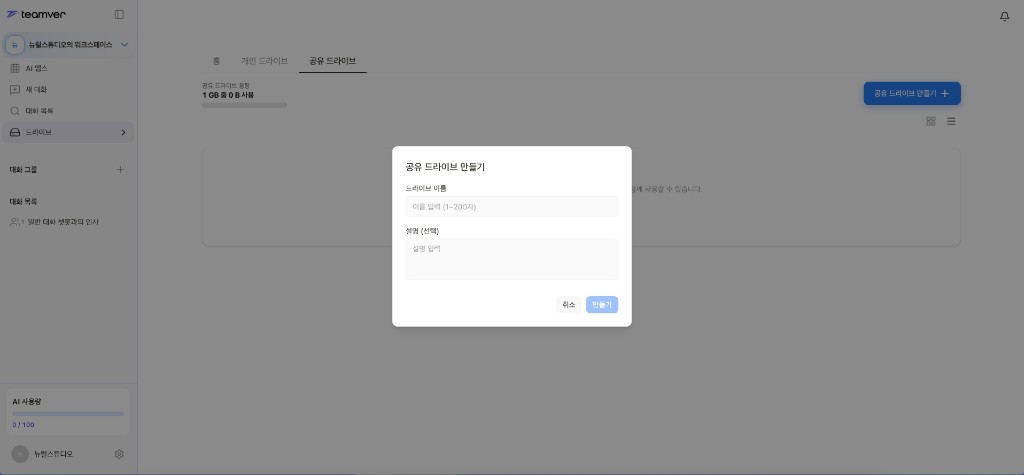Open settings gear at sidebar bottom

point(119,454)
